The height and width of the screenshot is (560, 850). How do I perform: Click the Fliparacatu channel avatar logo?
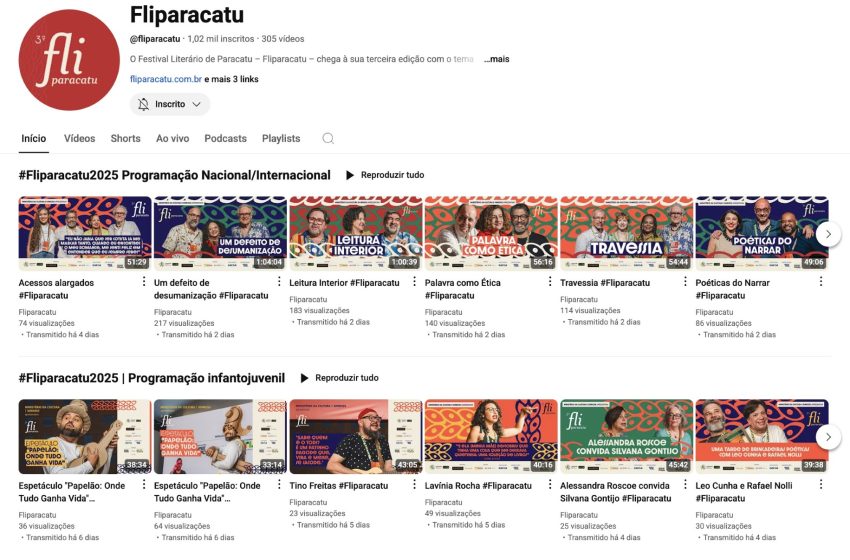pos(69,60)
